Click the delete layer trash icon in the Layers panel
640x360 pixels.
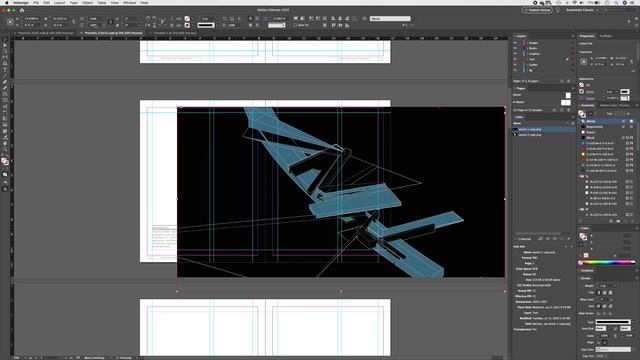[569, 81]
